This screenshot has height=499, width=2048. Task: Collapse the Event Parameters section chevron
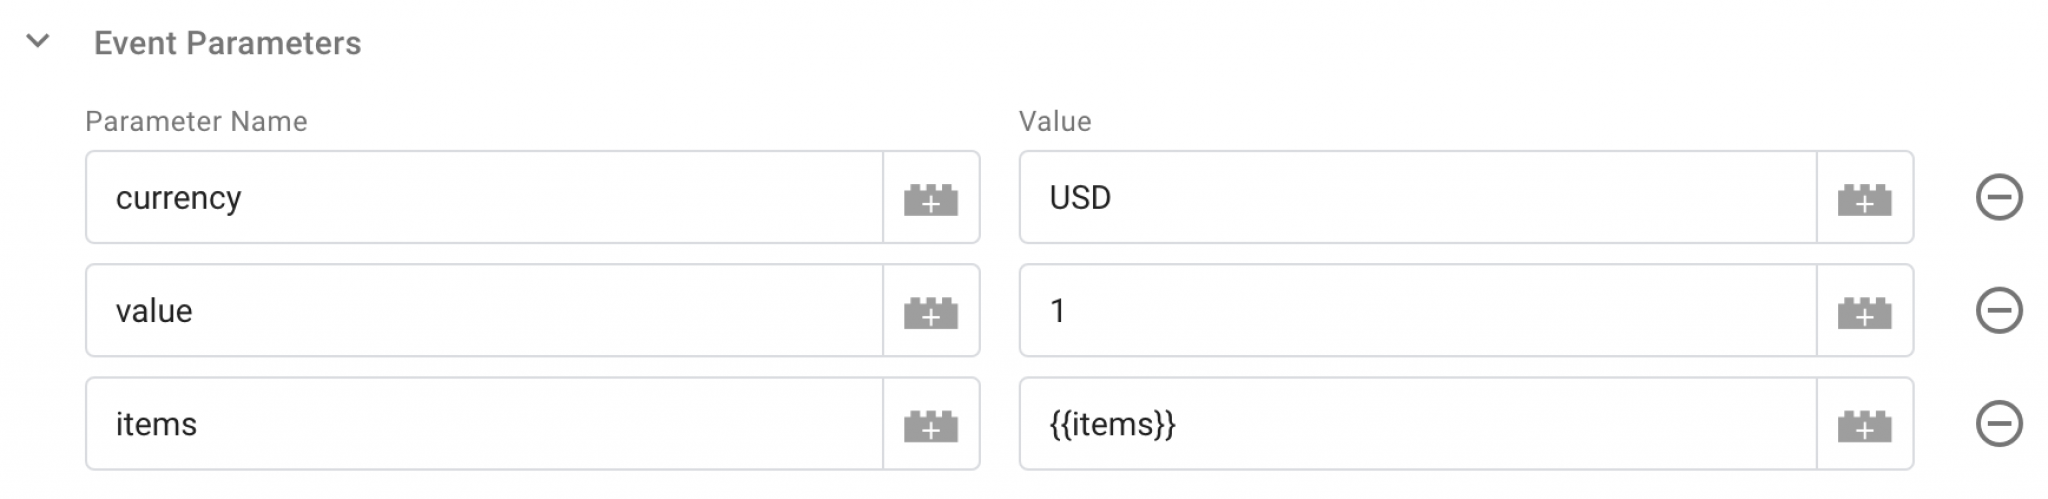pos(38,42)
